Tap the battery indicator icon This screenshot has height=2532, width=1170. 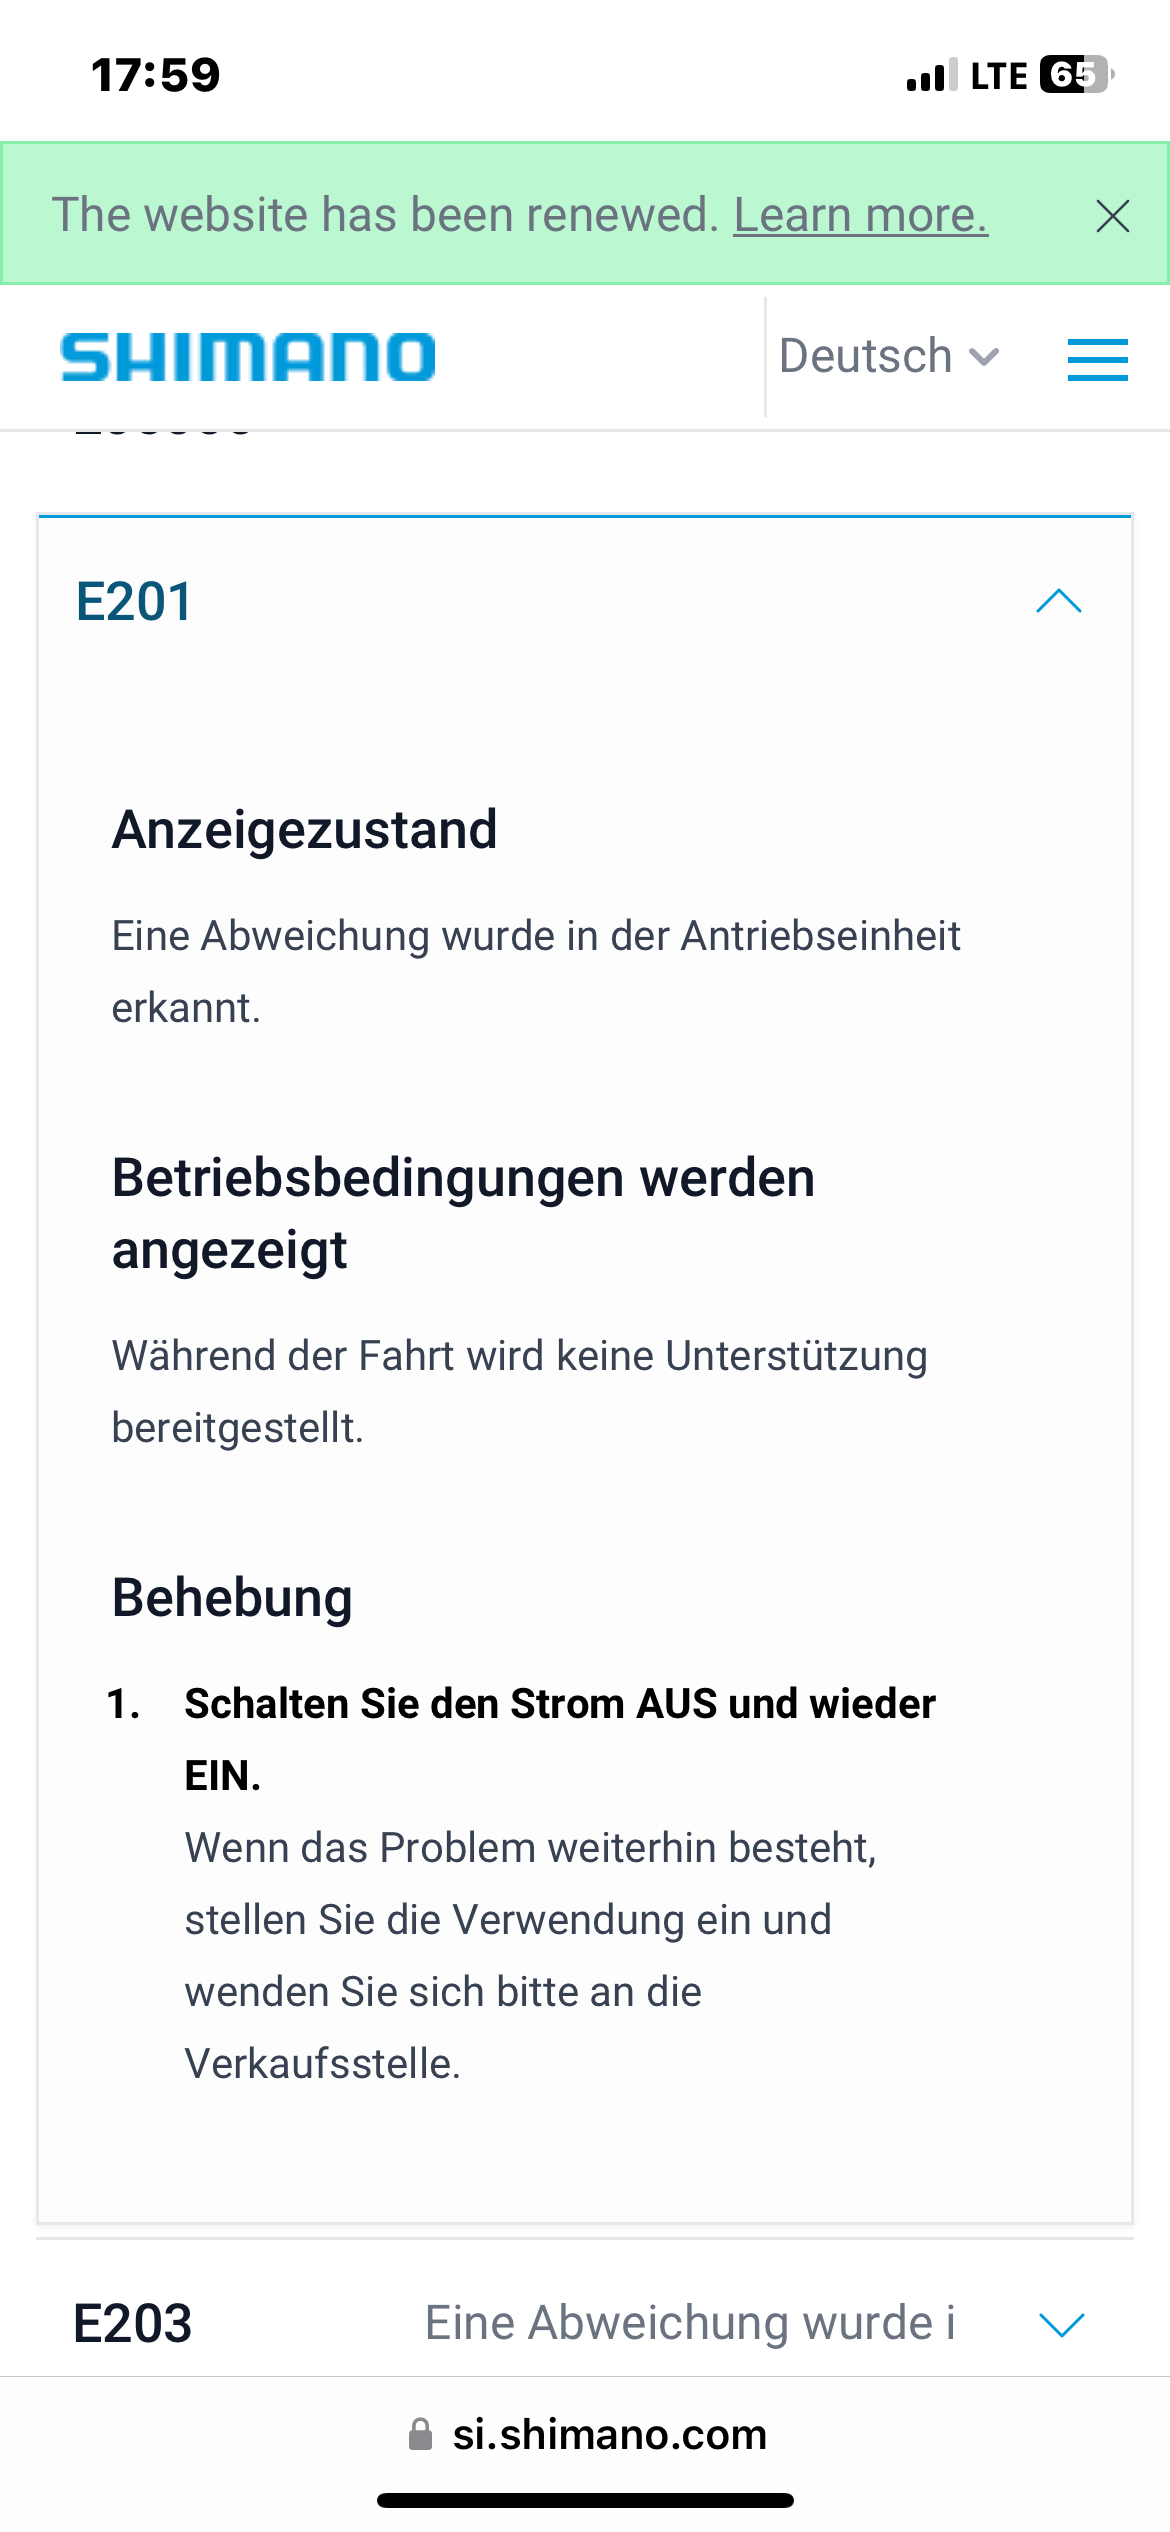point(1076,75)
